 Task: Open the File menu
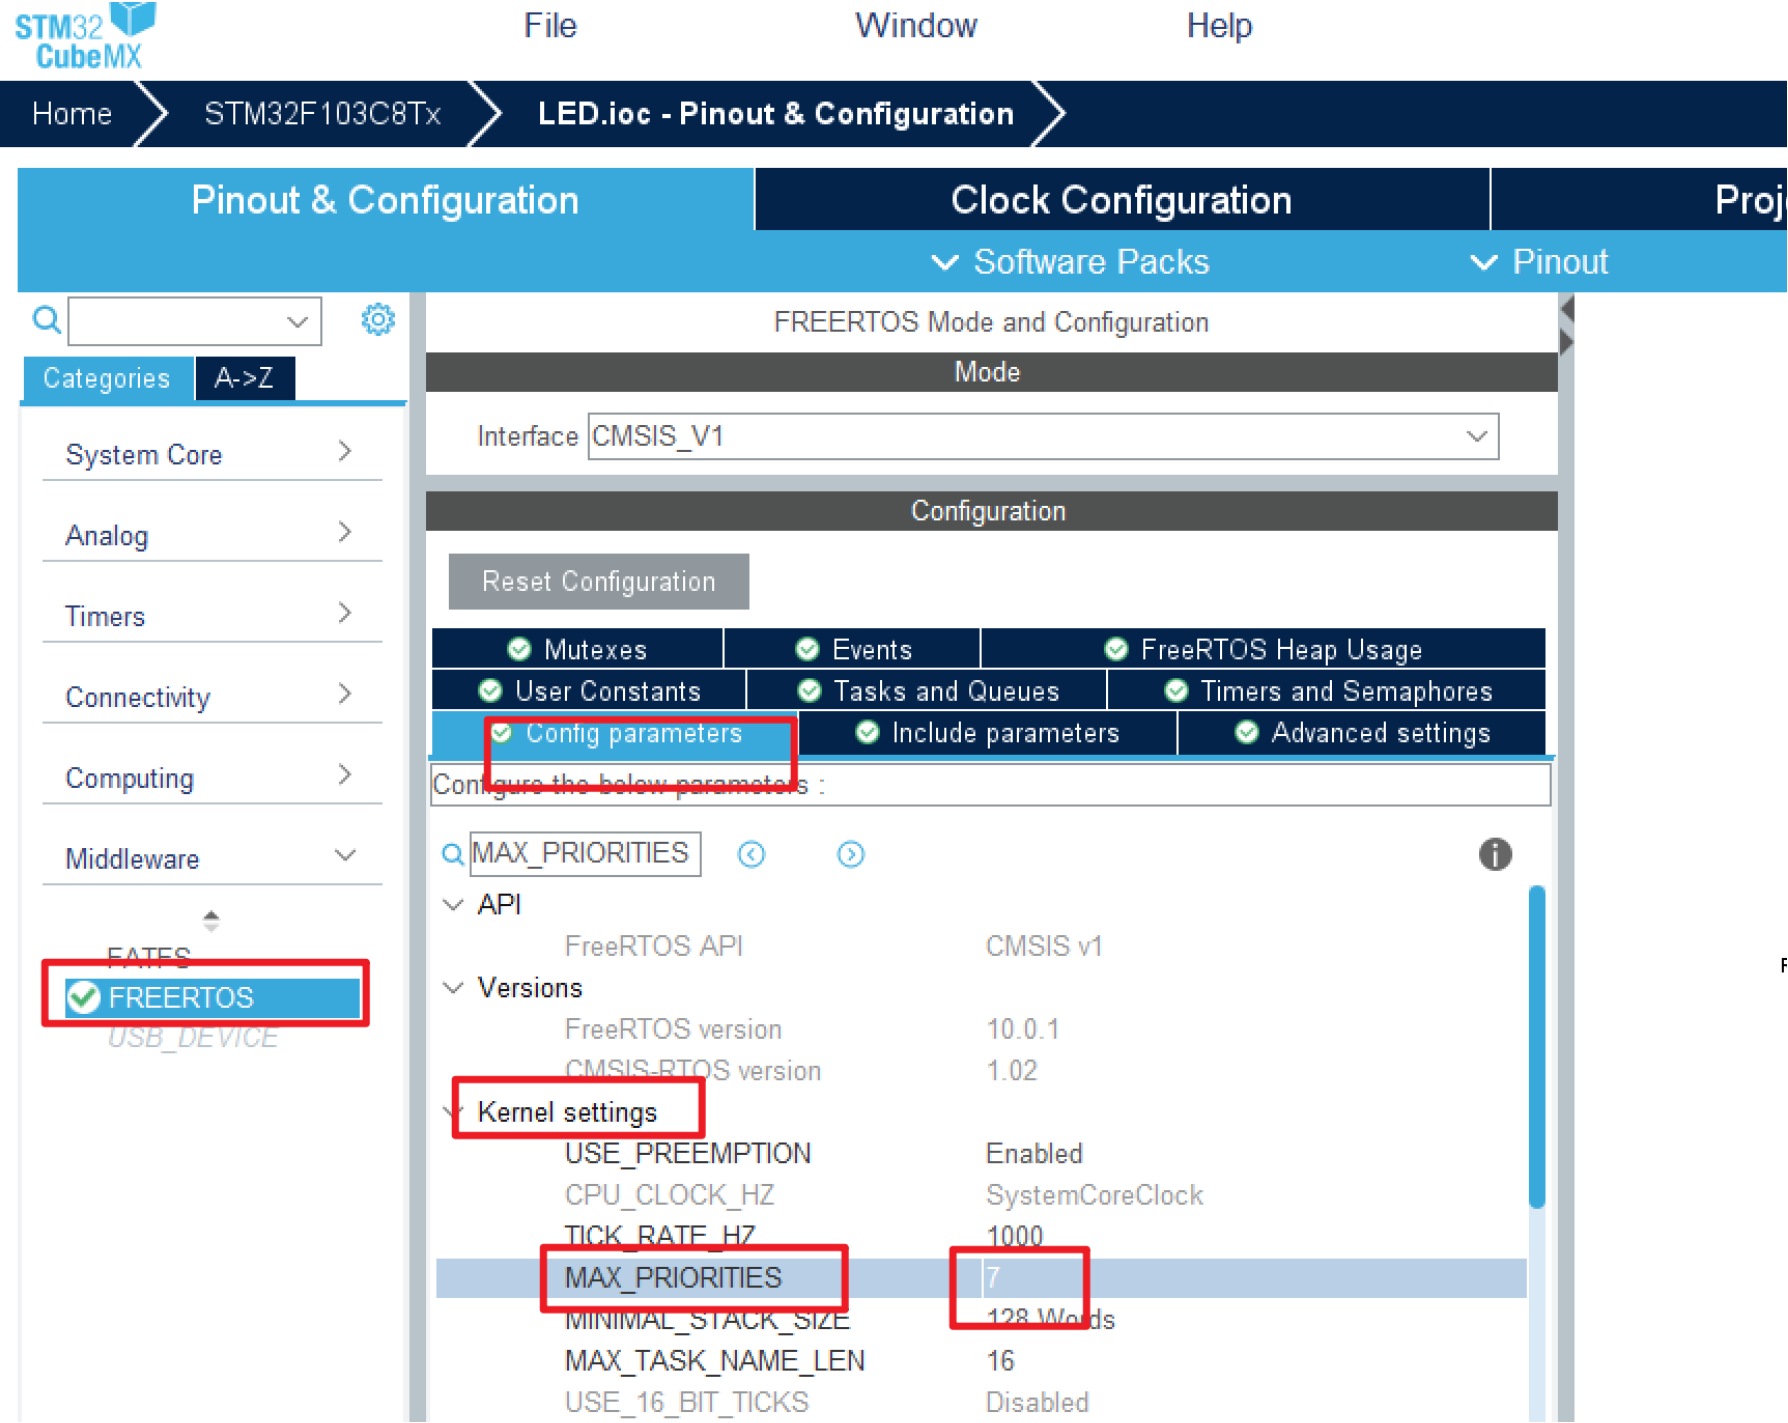tap(550, 25)
